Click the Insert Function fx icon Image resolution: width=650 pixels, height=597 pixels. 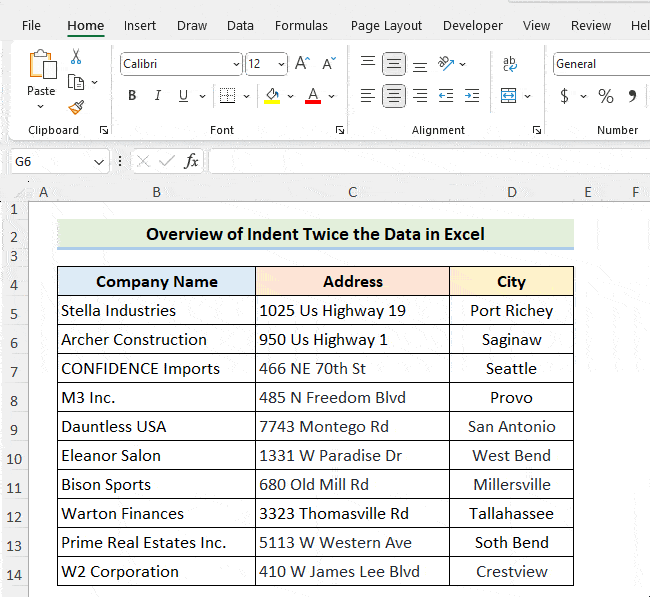pyautogui.click(x=191, y=161)
